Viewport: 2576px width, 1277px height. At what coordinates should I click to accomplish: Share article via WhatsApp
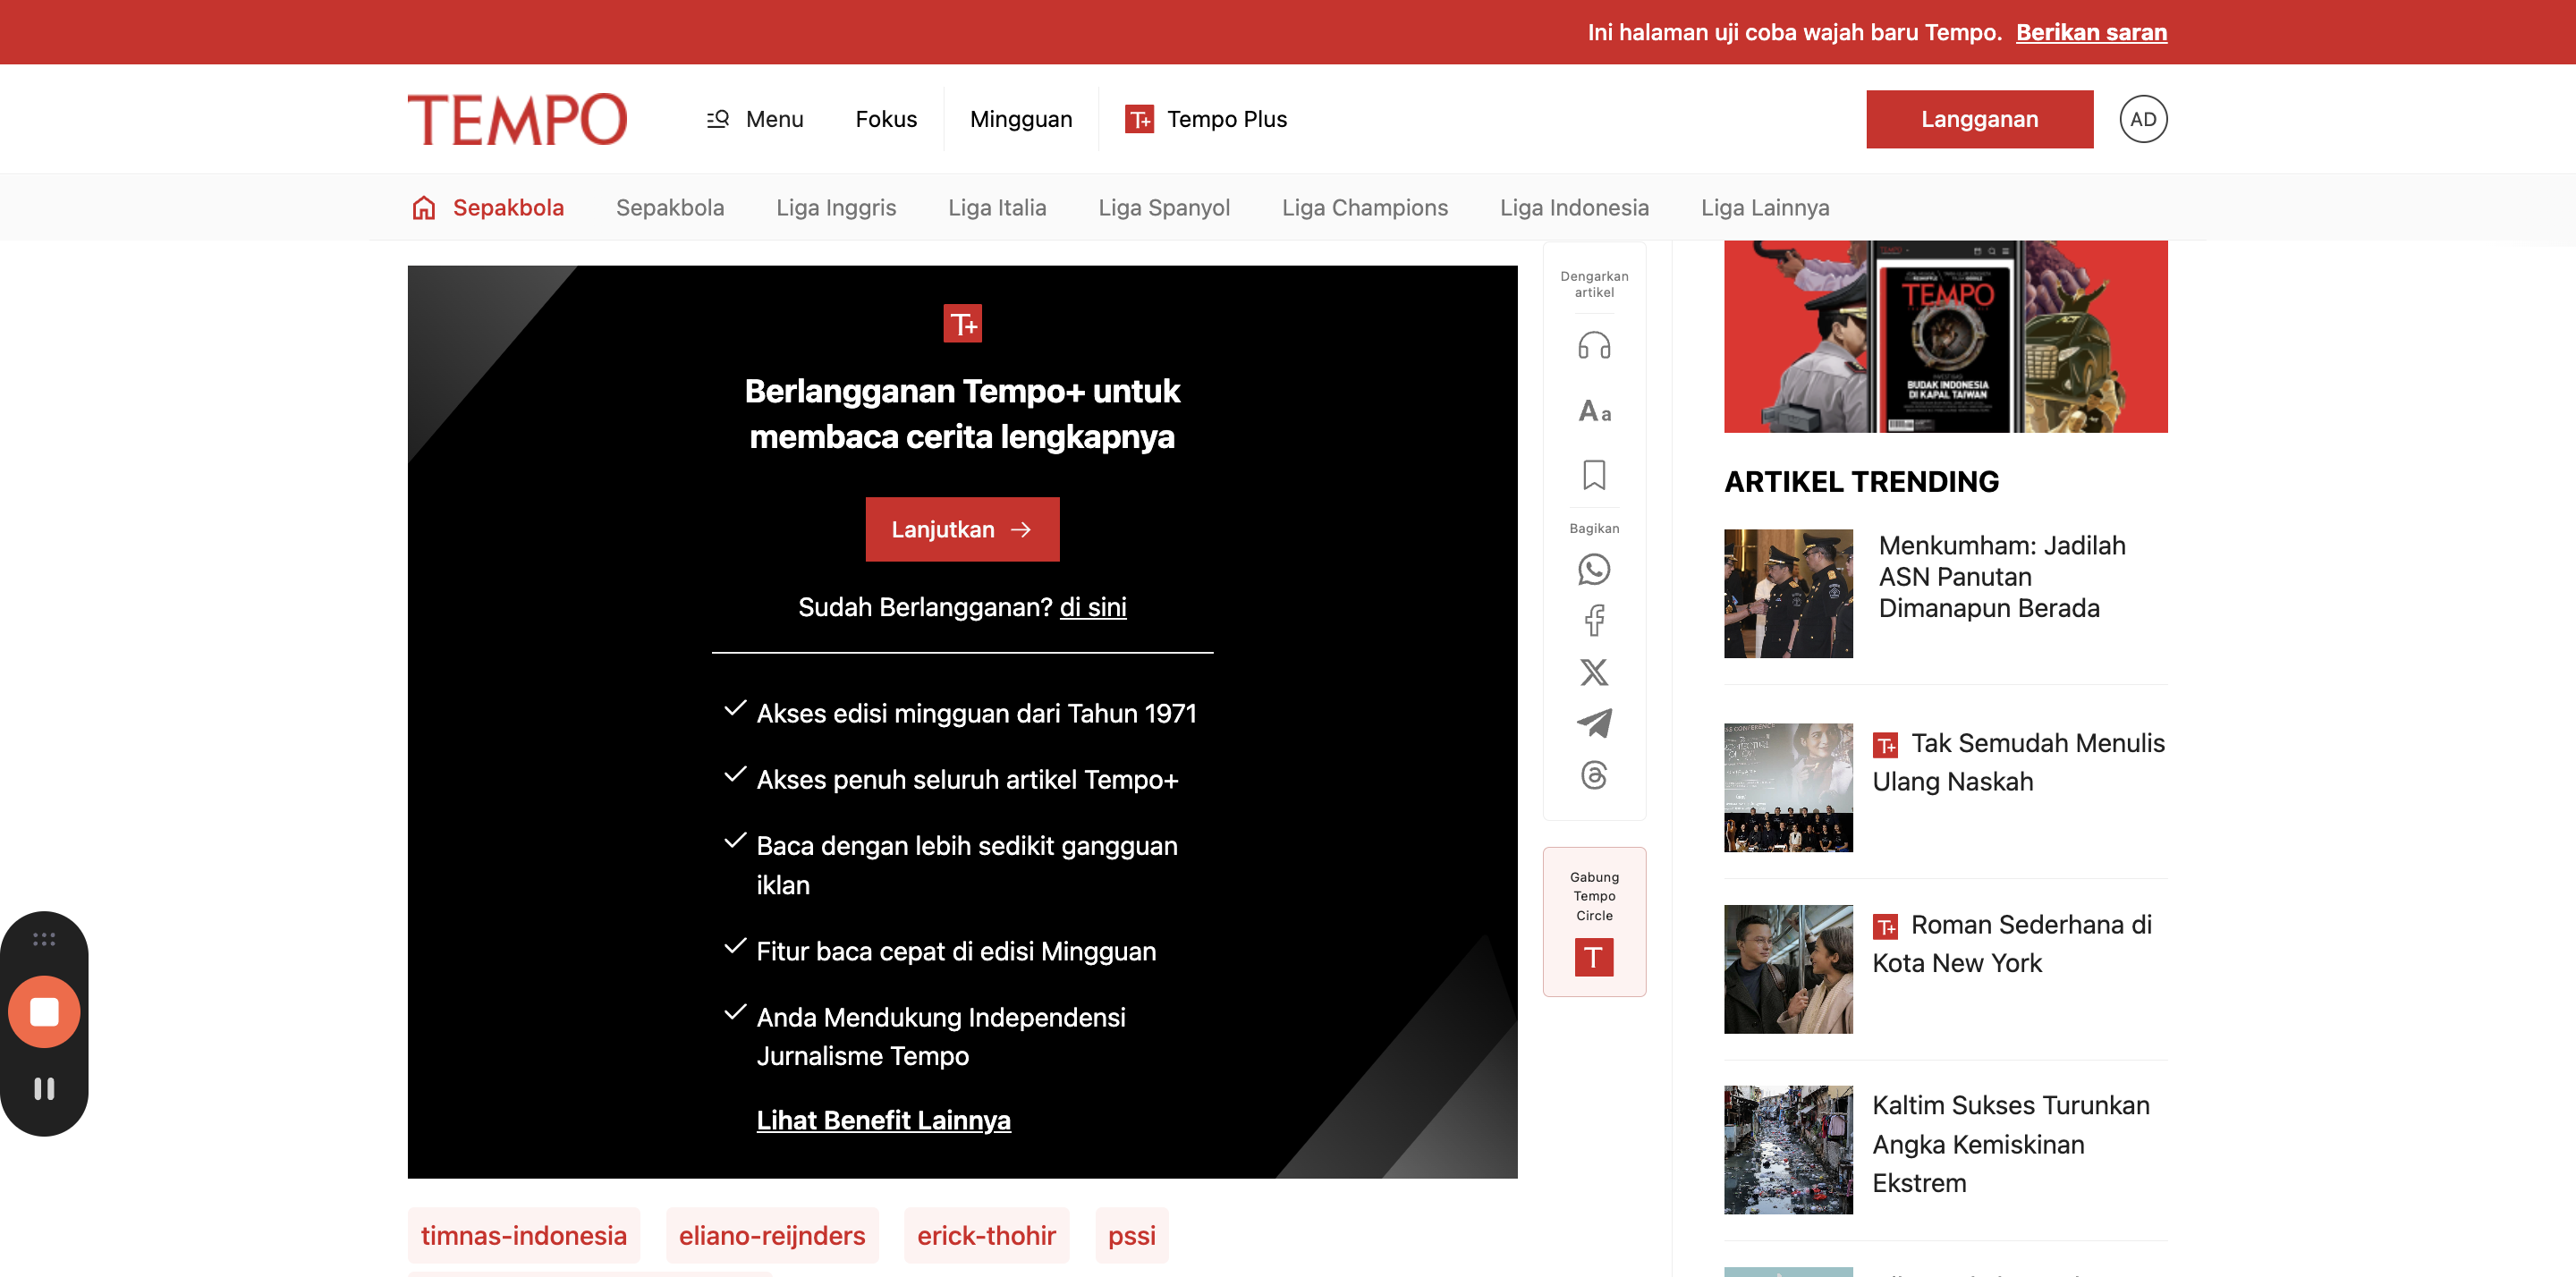click(x=1594, y=569)
